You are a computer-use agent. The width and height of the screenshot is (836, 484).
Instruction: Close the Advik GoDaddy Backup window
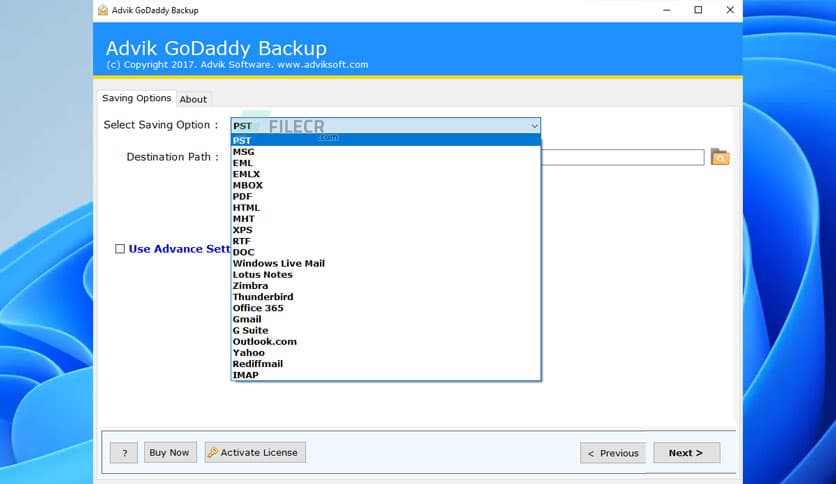coord(730,10)
